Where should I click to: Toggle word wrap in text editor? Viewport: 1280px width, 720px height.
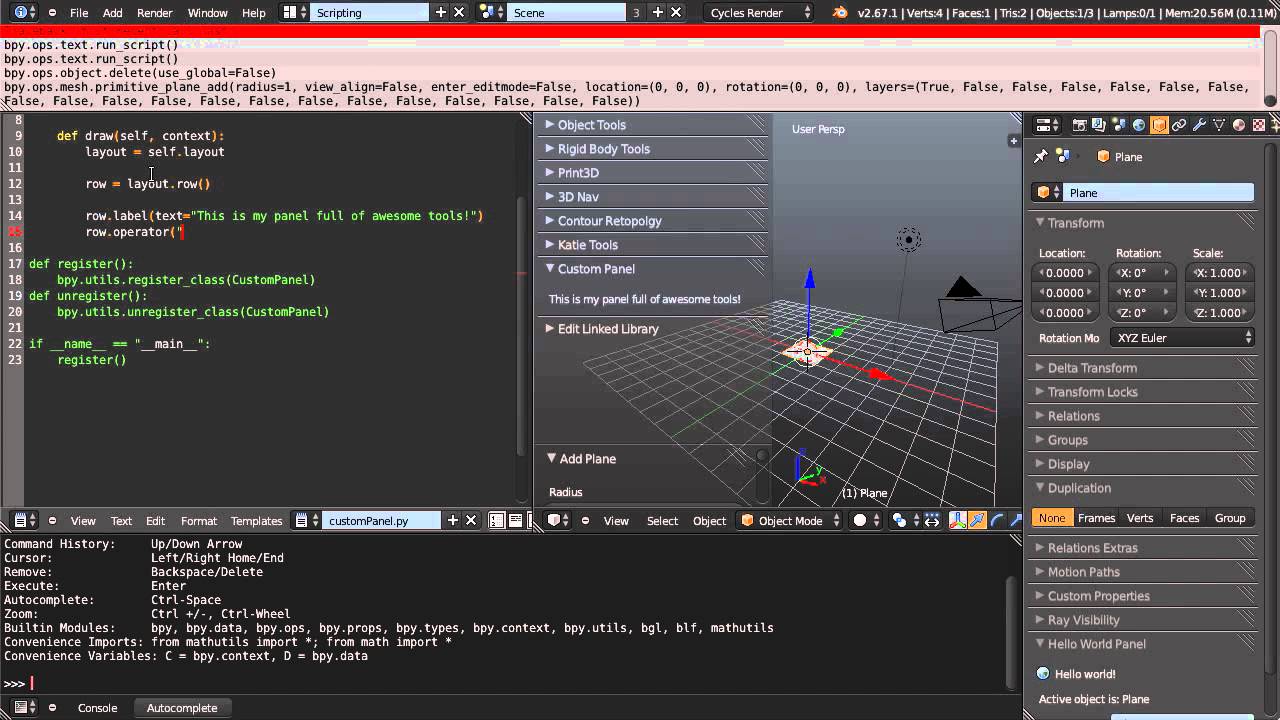click(515, 520)
